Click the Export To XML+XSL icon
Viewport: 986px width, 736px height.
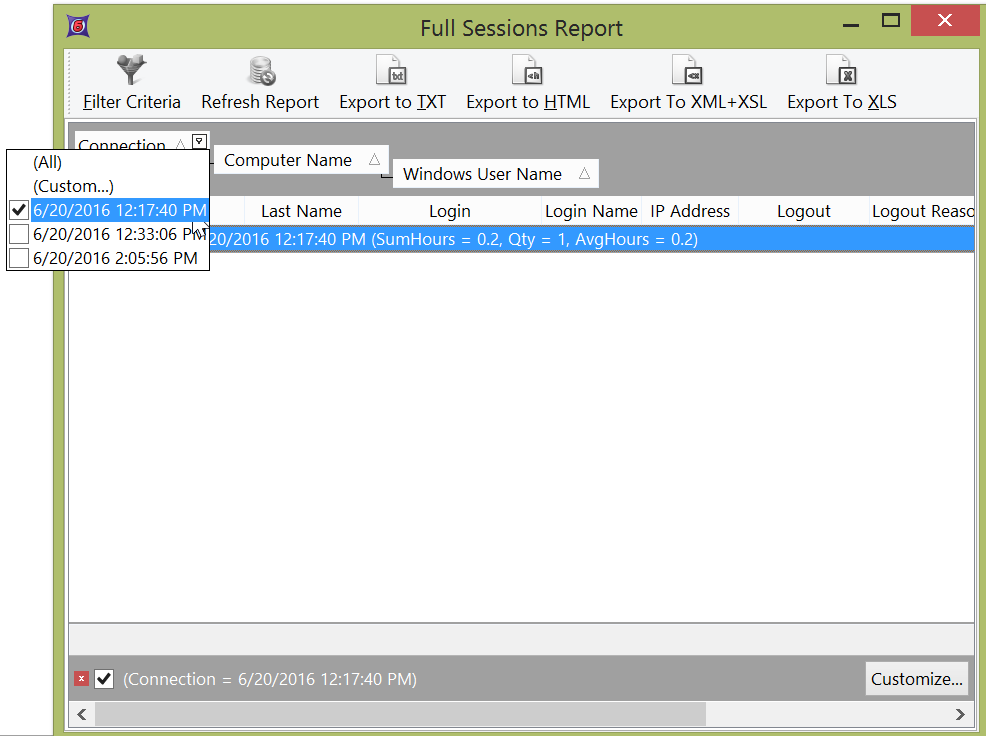click(x=688, y=71)
